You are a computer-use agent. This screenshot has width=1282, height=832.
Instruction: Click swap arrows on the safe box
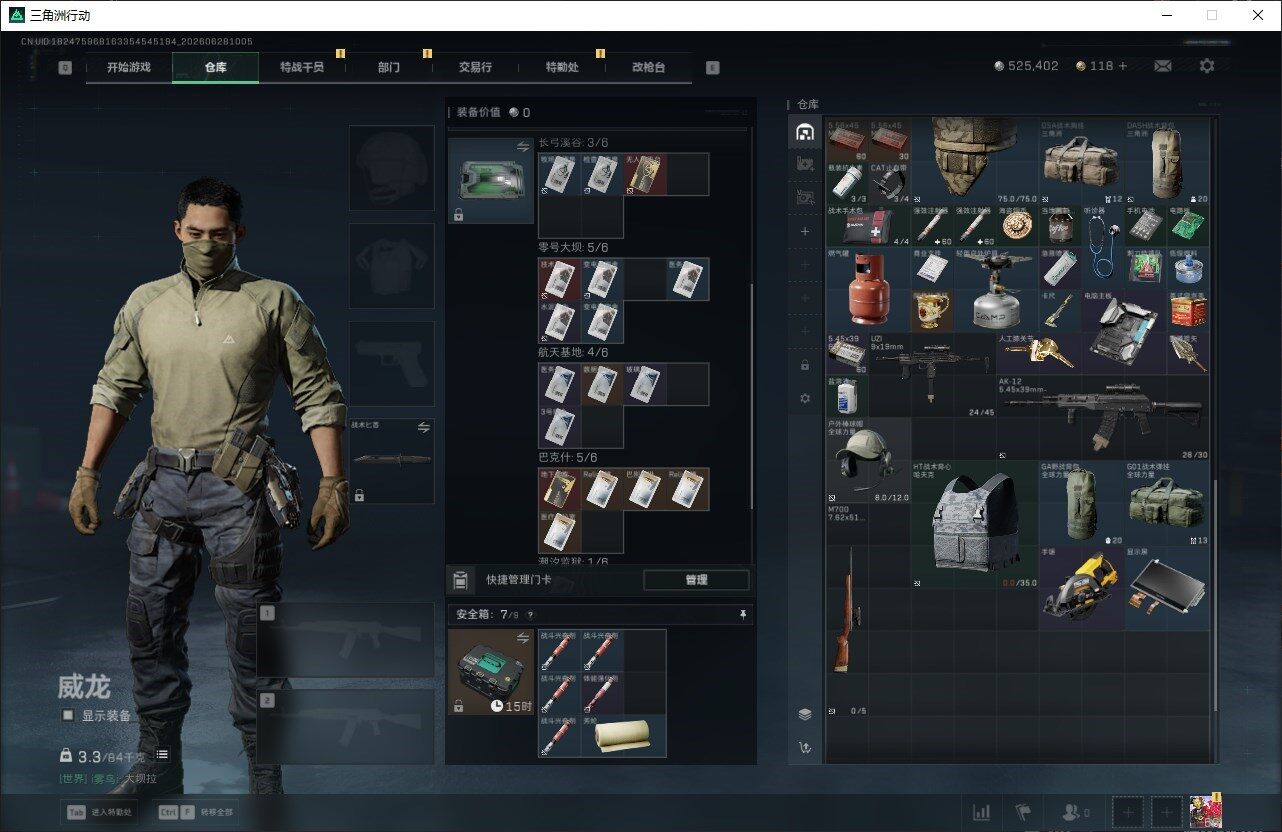click(x=522, y=637)
